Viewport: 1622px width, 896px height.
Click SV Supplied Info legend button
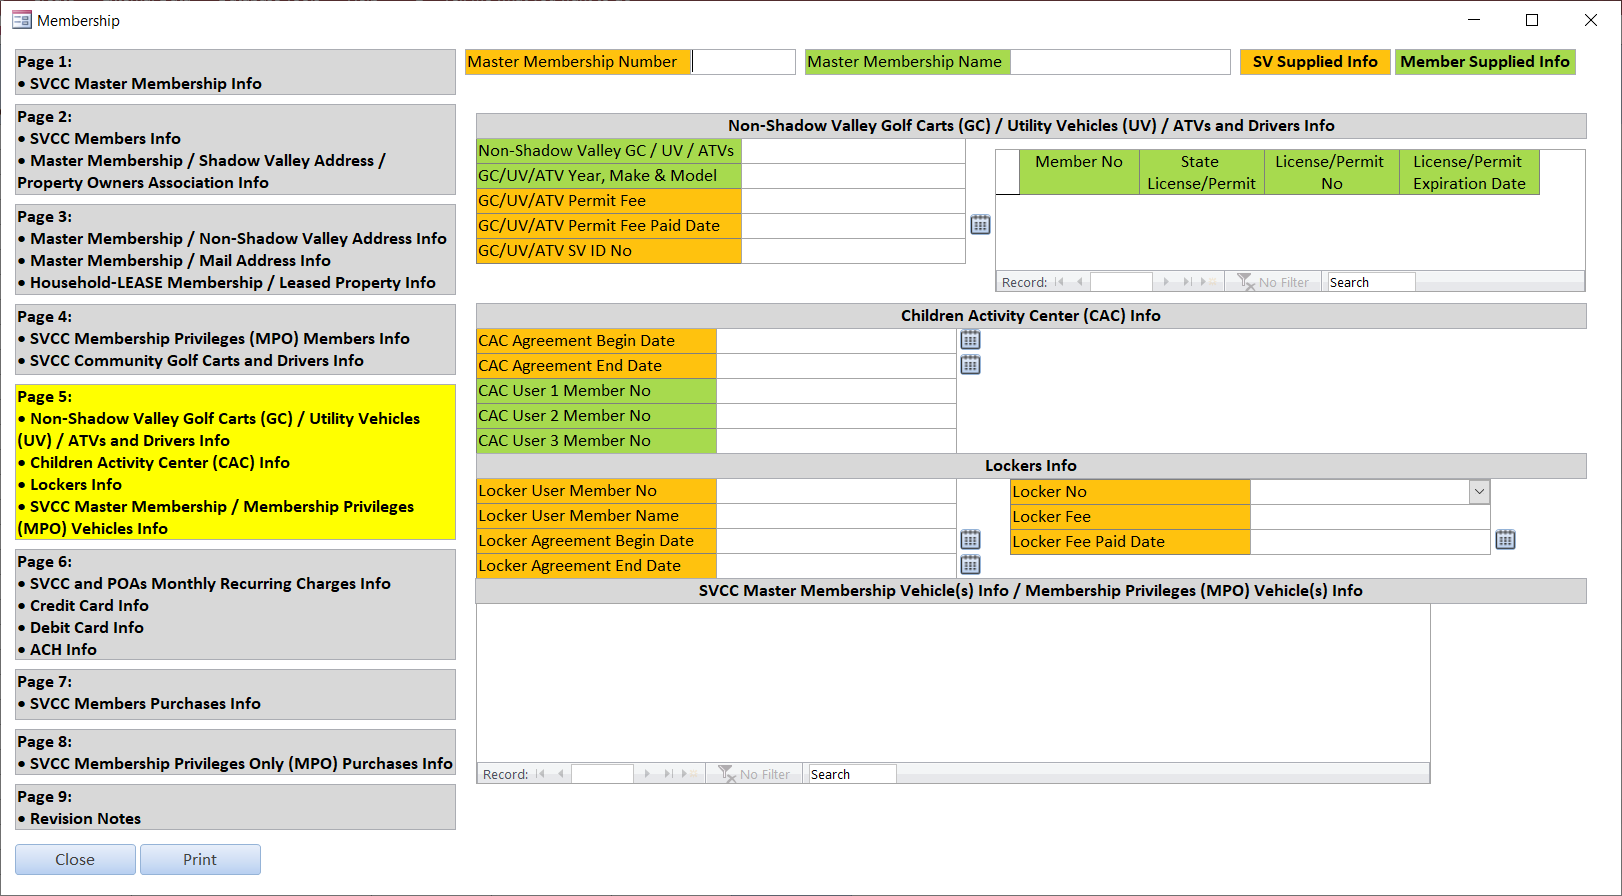click(1315, 62)
